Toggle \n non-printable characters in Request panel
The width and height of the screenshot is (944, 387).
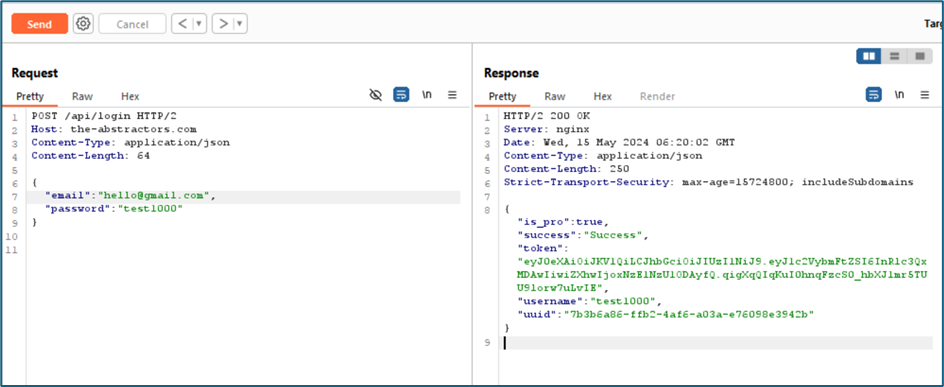pyautogui.click(x=427, y=95)
